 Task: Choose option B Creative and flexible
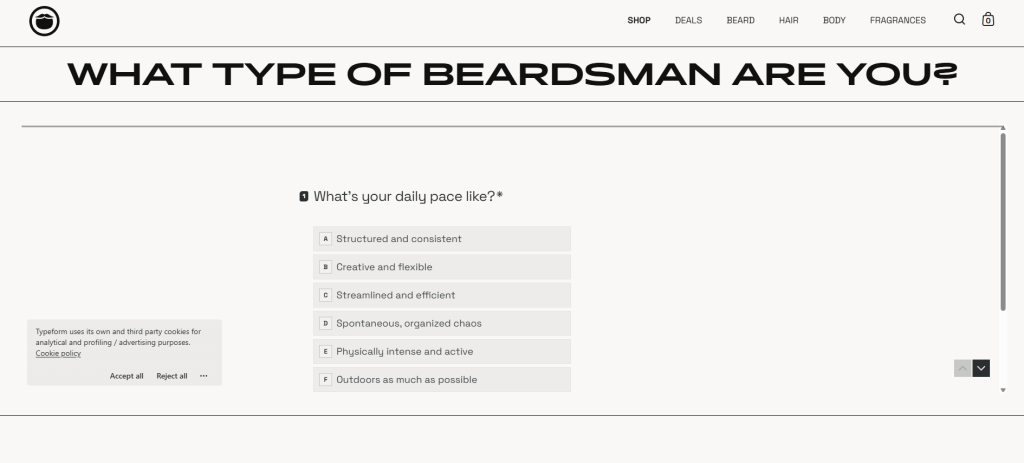[442, 267]
